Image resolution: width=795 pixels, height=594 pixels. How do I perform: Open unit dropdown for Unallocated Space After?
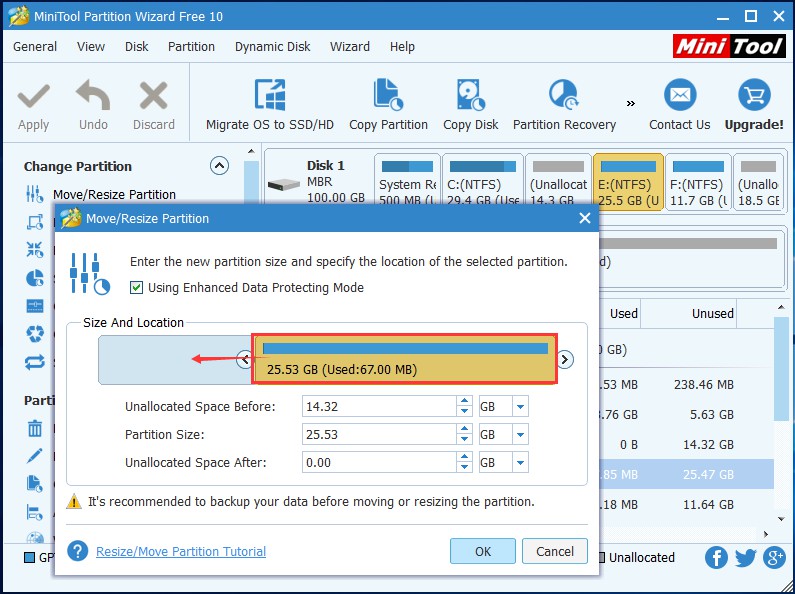pyautogui.click(x=520, y=462)
